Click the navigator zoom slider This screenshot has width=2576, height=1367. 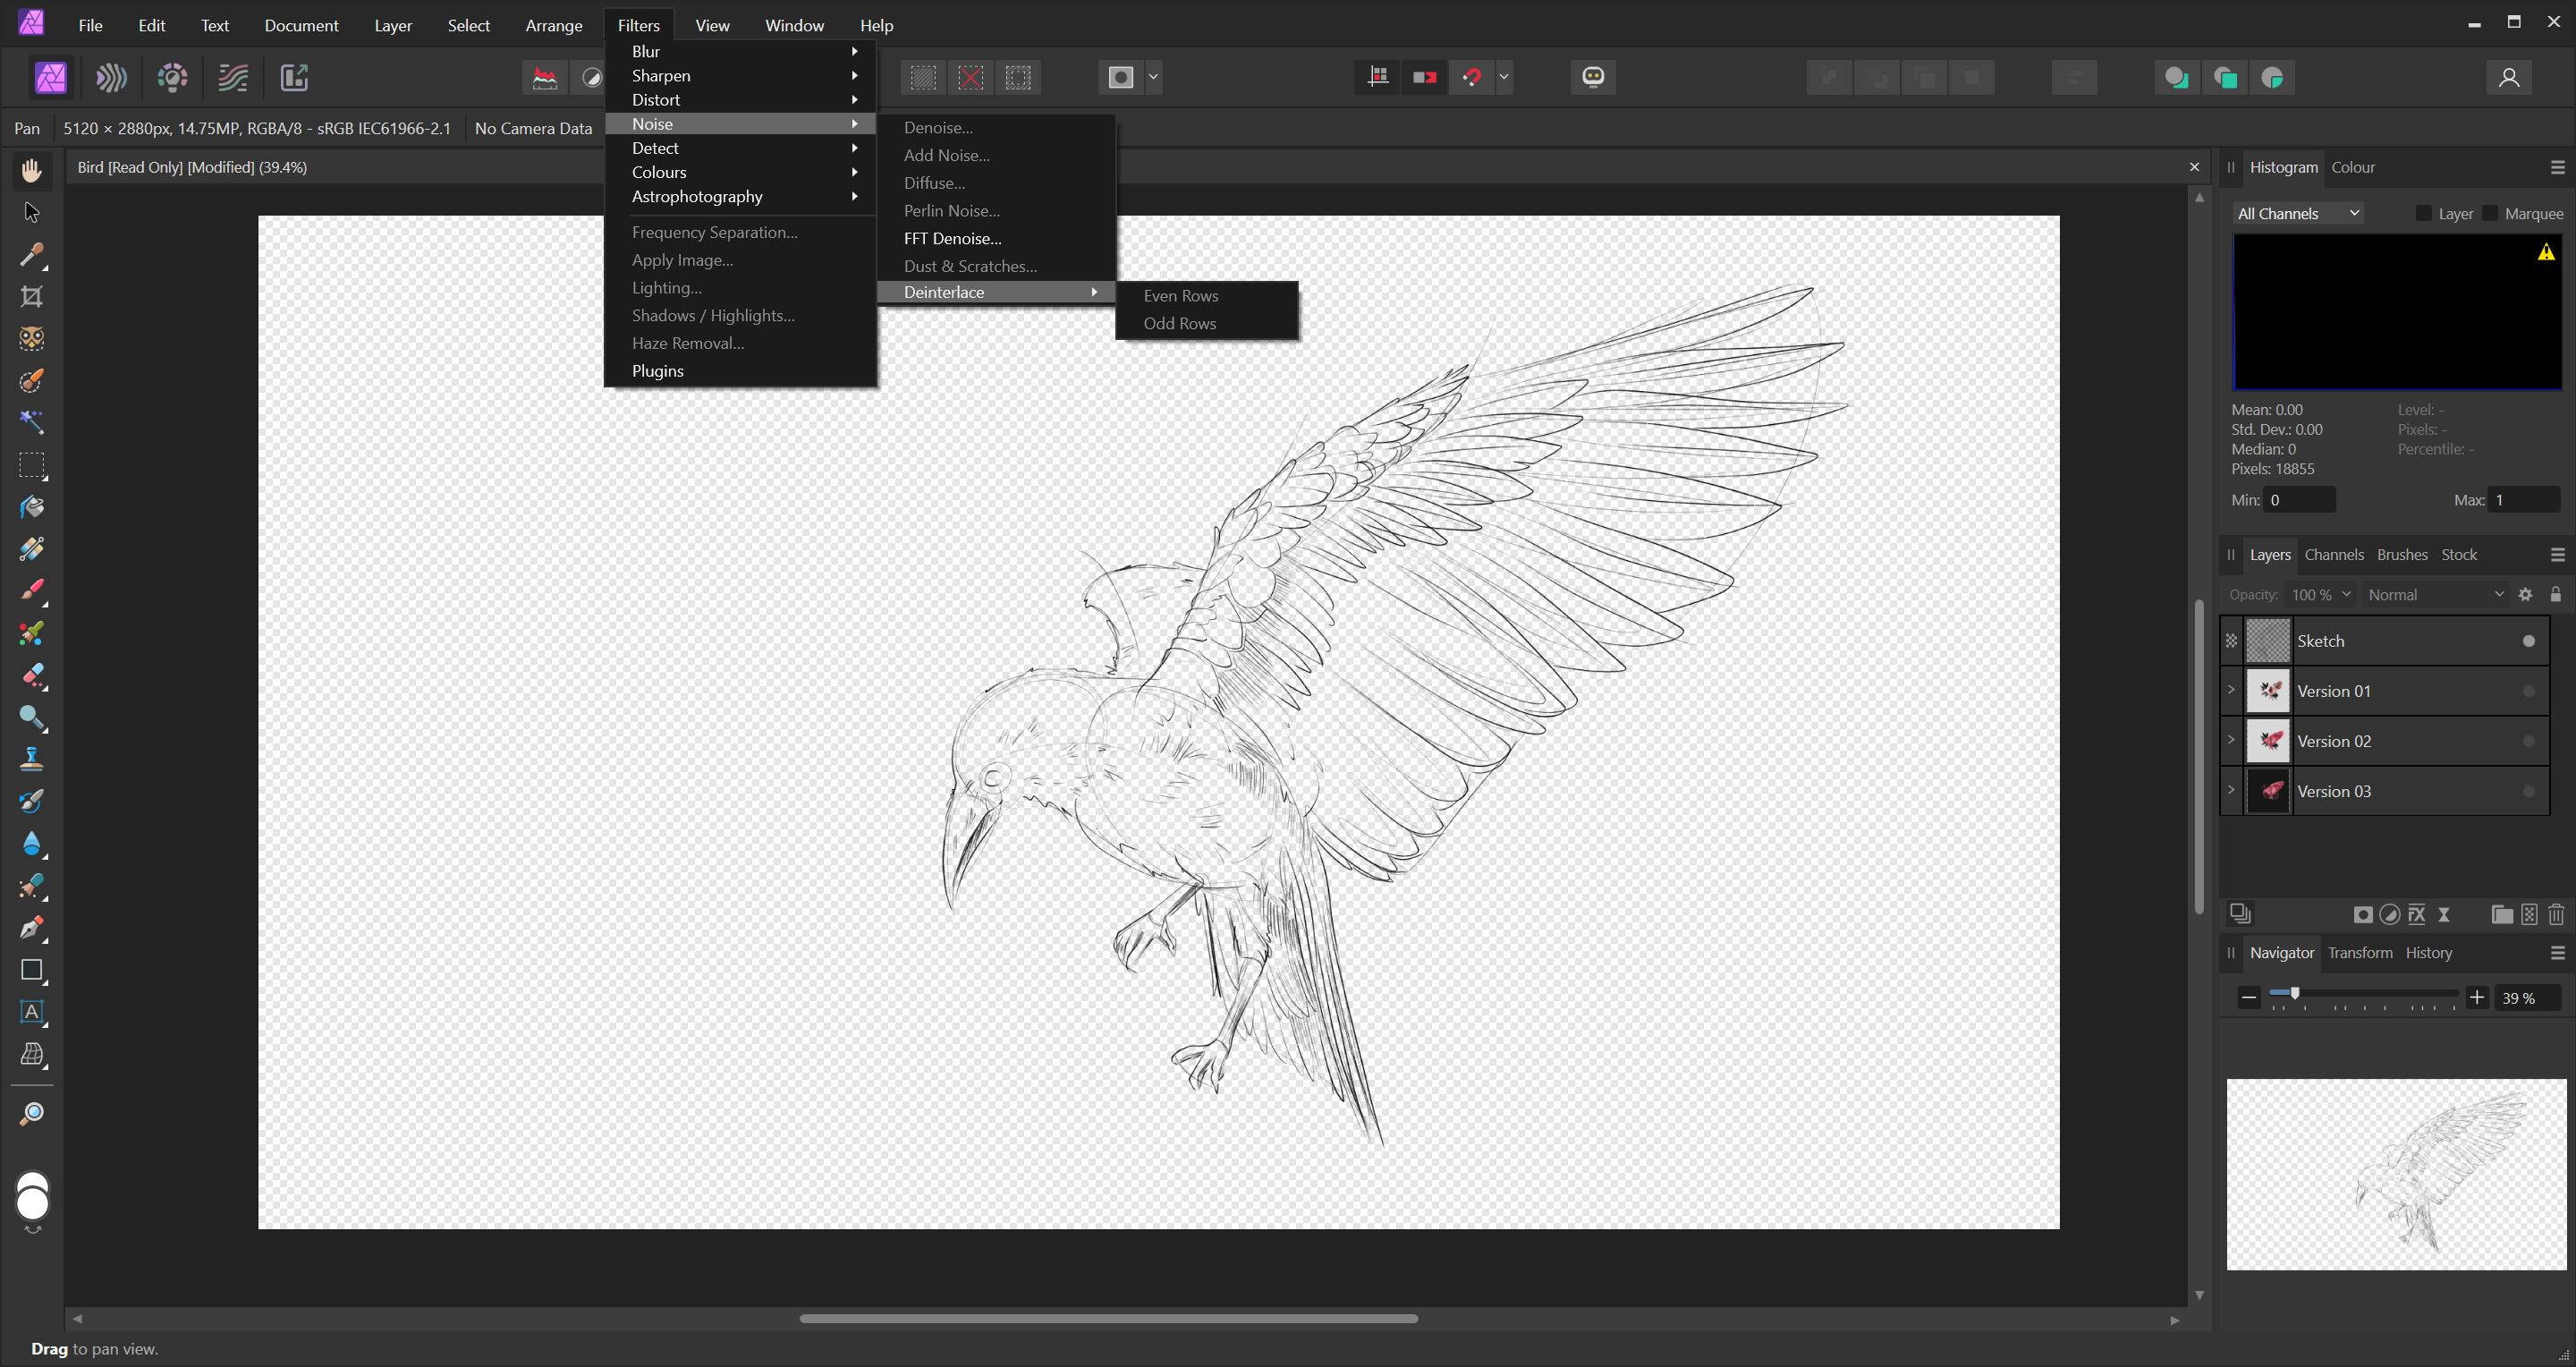coord(2363,993)
